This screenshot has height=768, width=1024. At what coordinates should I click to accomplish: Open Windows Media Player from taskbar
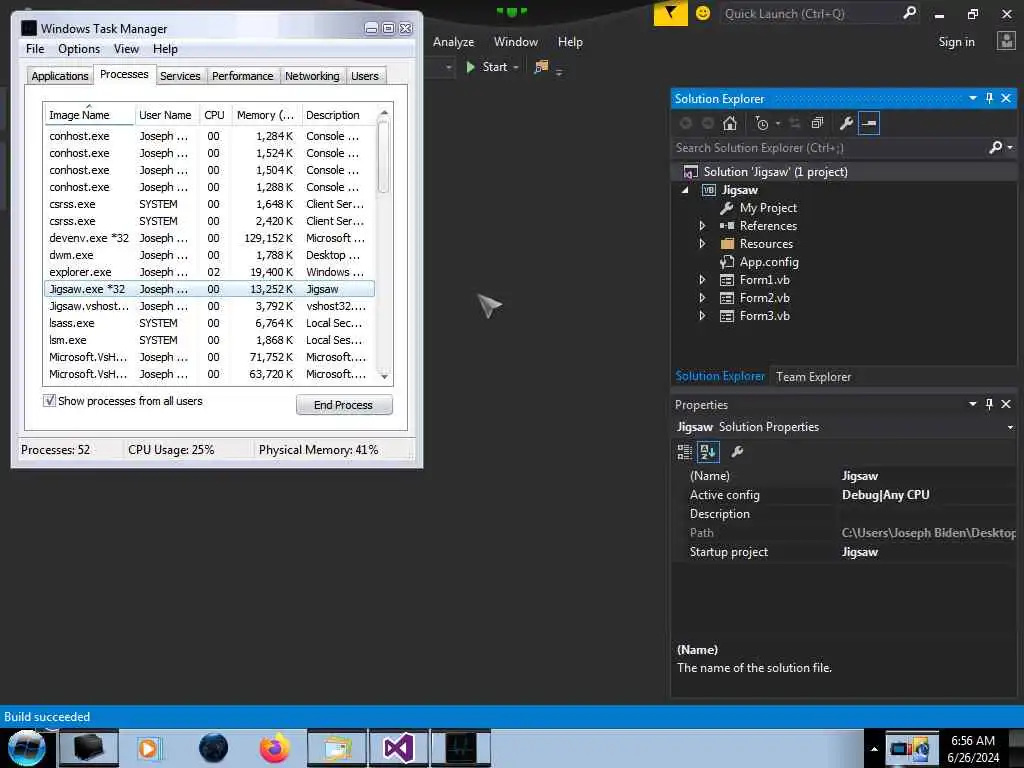pyautogui.click(x=148, y=748)
